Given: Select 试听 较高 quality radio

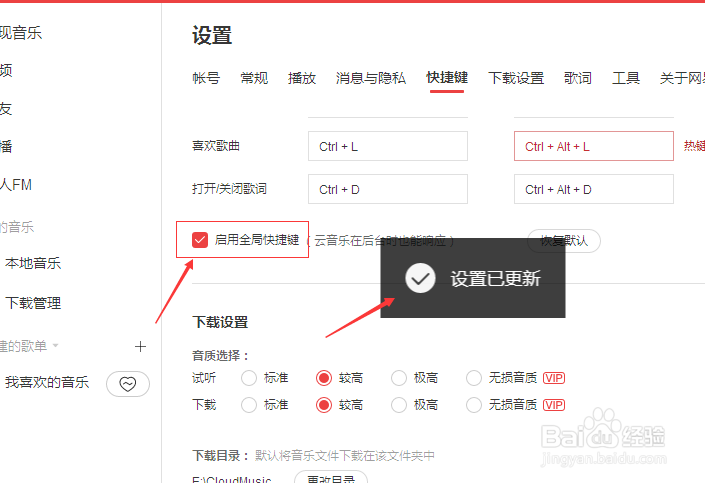Looking at the screenshot, I should click(x=324, y=378).
